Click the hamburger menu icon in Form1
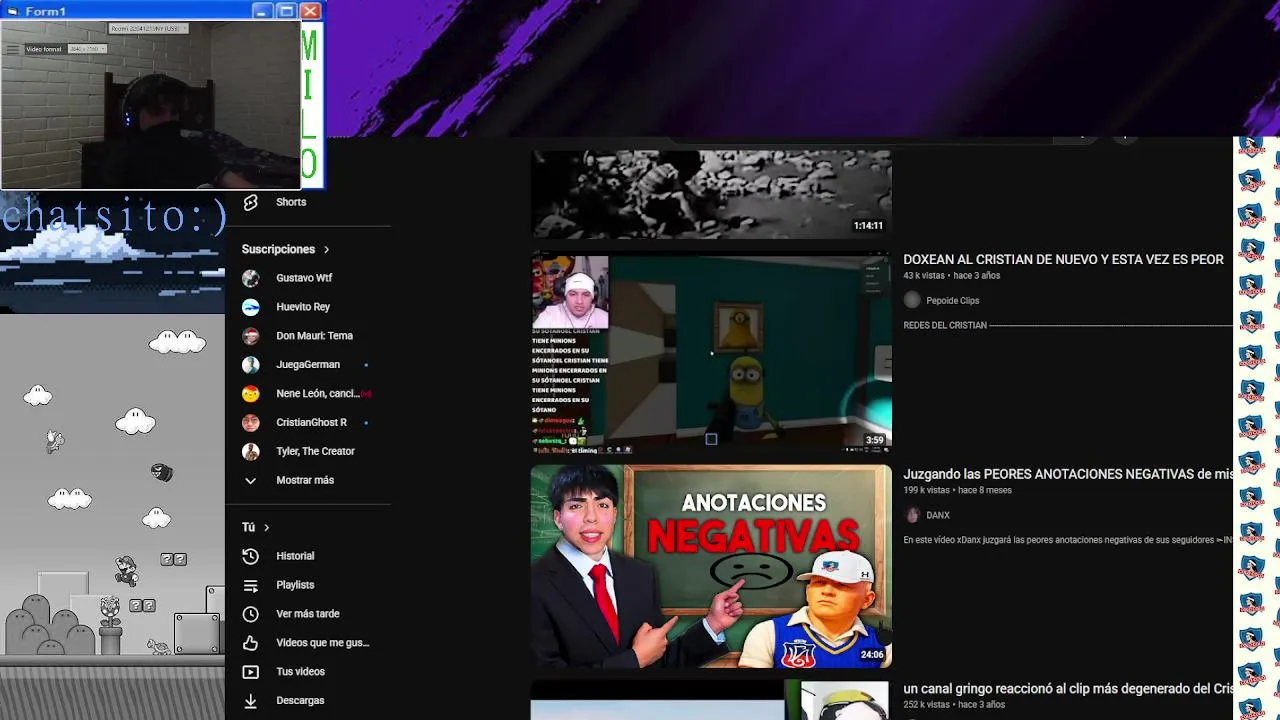 click(12, 49)
